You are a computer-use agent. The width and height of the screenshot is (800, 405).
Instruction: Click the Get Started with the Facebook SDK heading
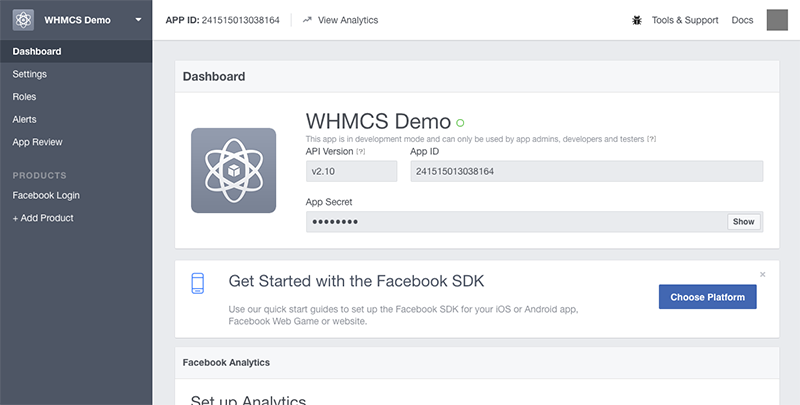(x=356, y=281)
